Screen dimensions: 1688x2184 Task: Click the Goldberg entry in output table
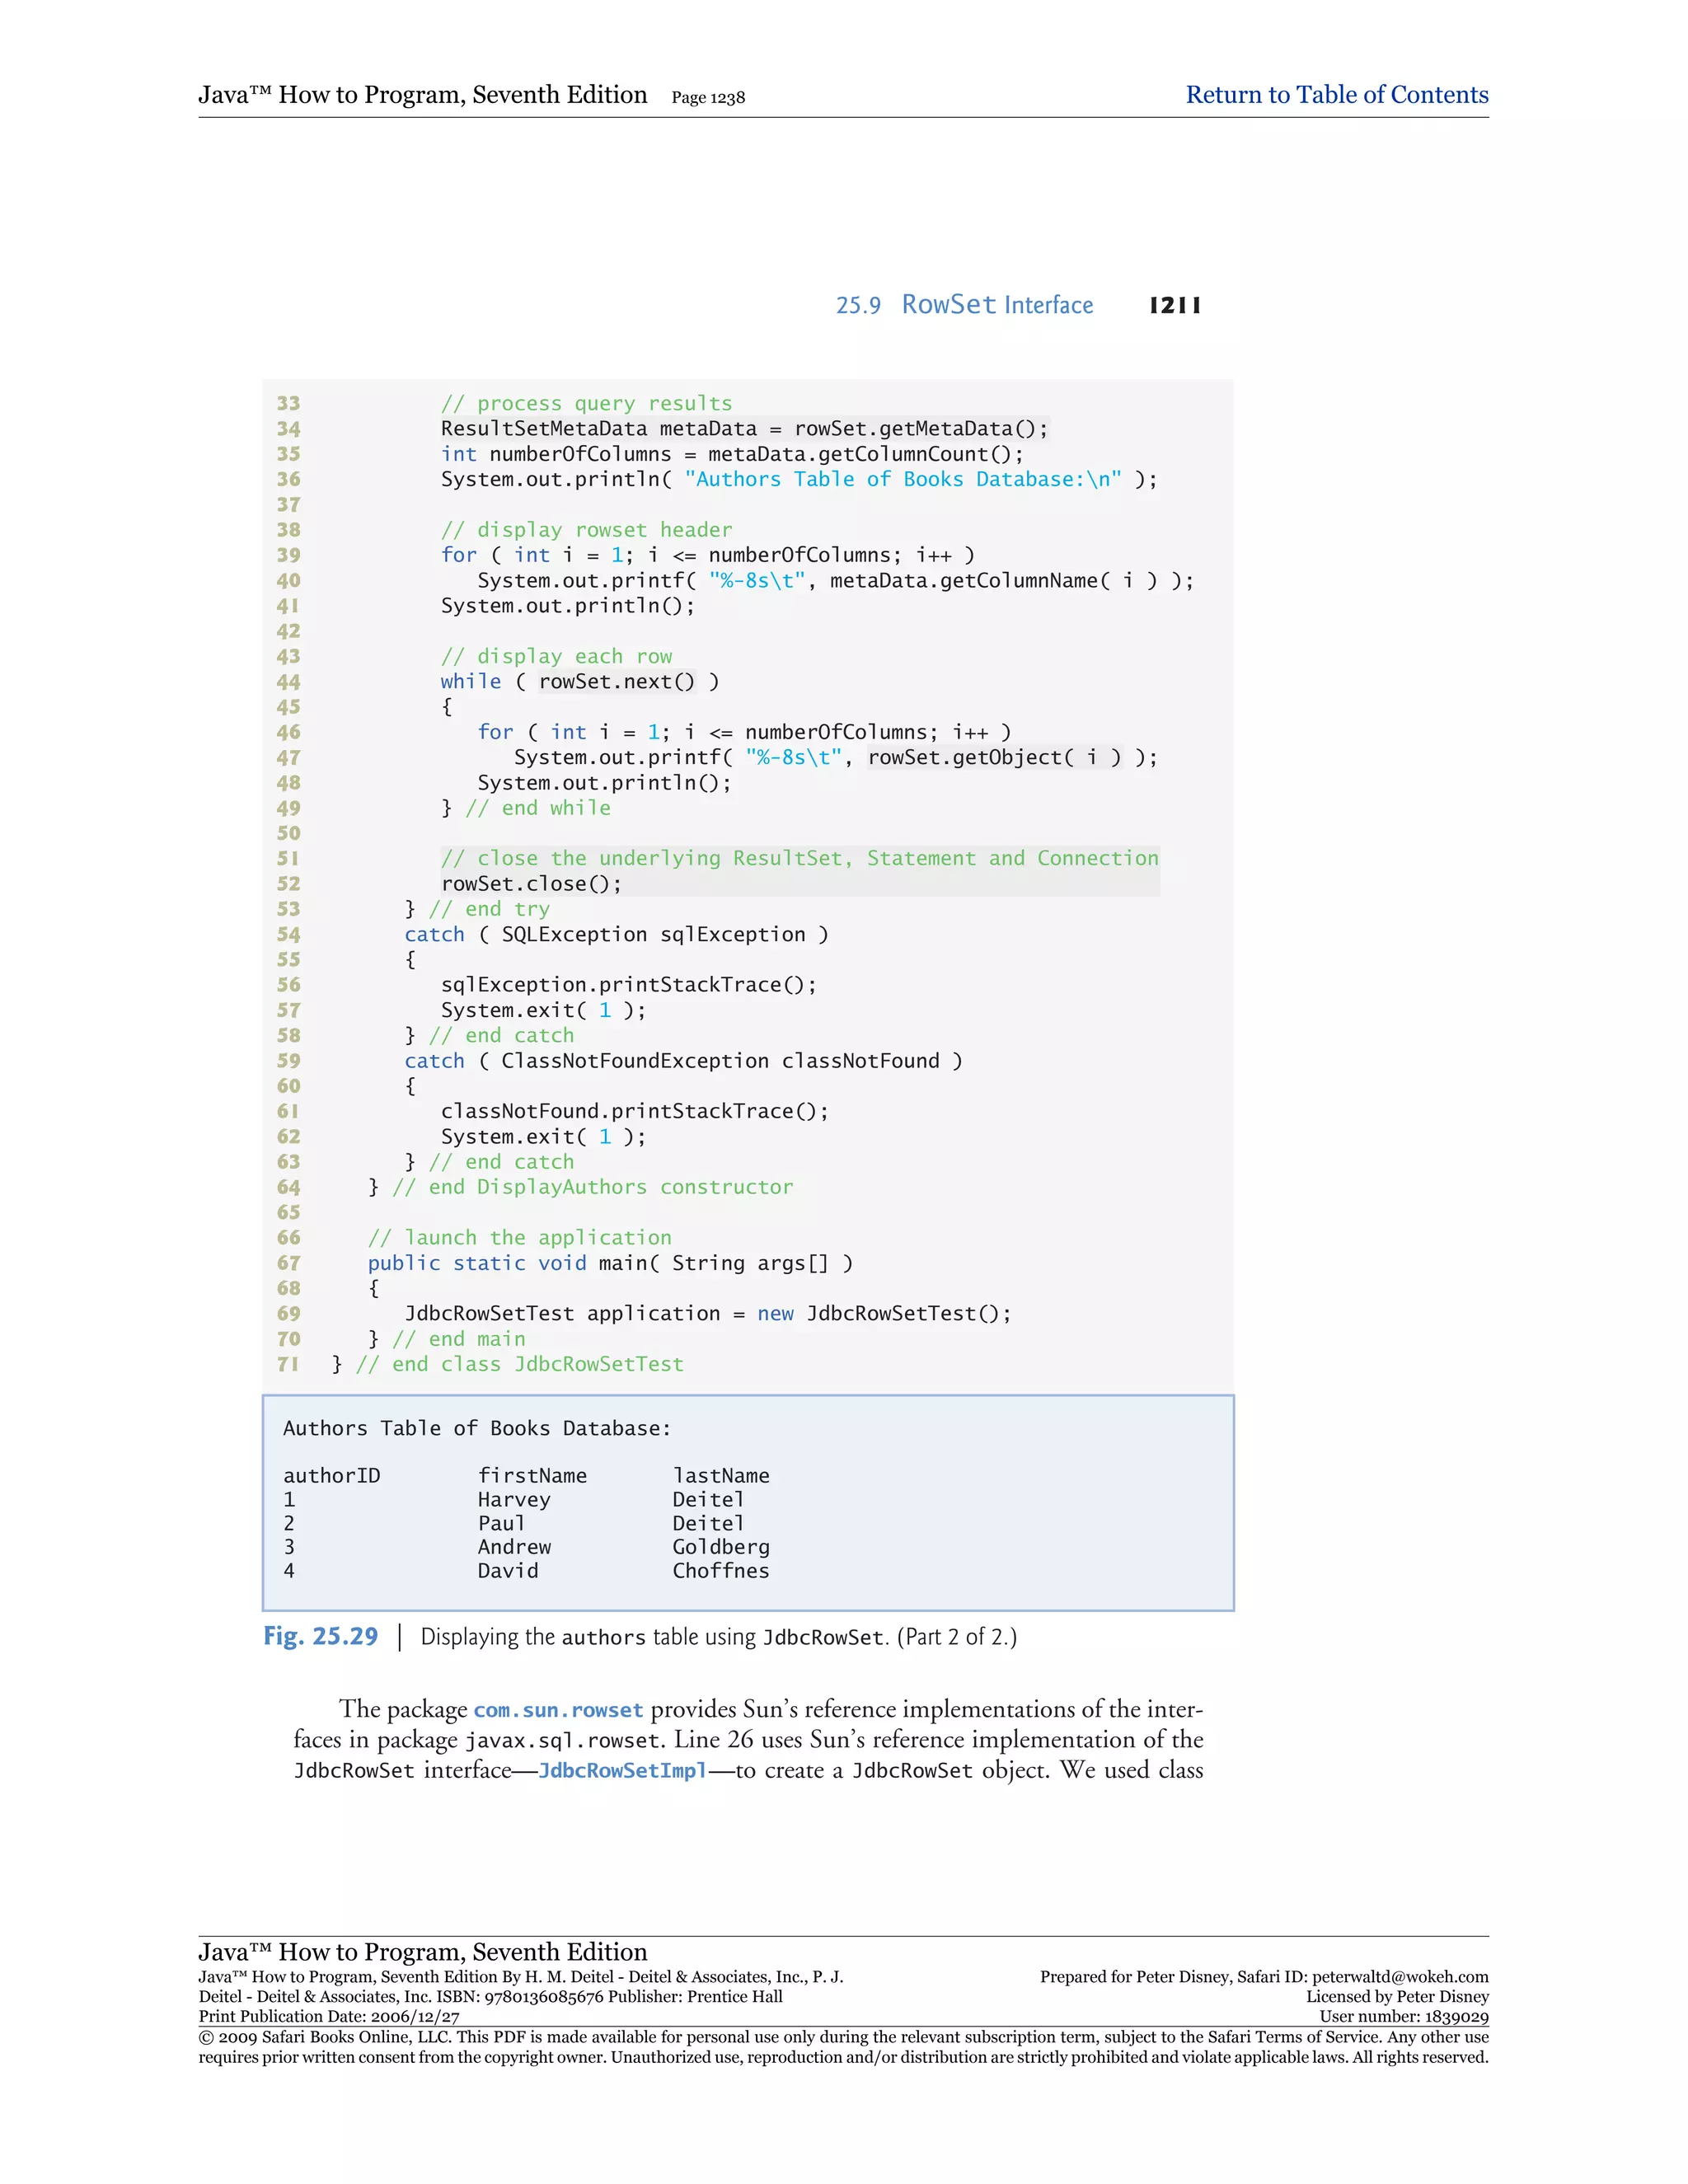(720, 1547)
